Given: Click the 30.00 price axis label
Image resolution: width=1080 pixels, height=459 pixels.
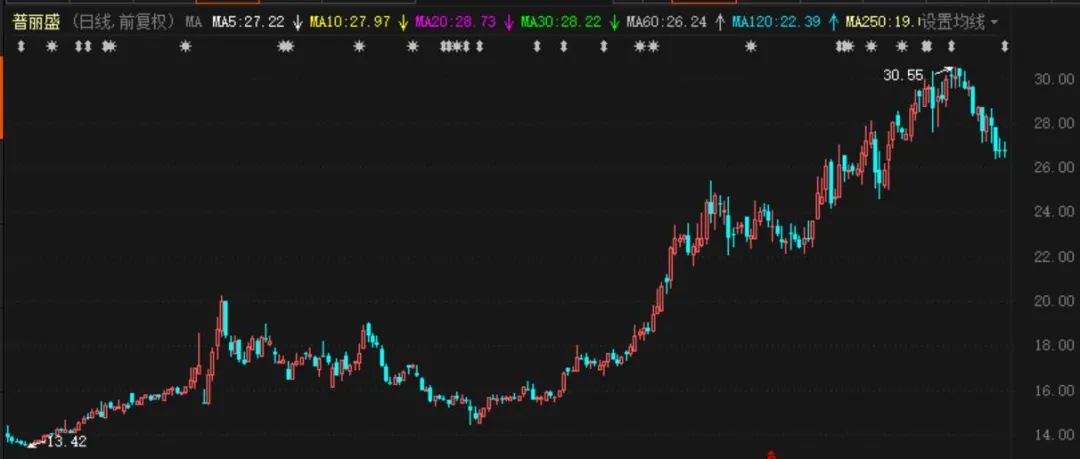Looking at the screenshot, I should click(x=1057, y=79).
